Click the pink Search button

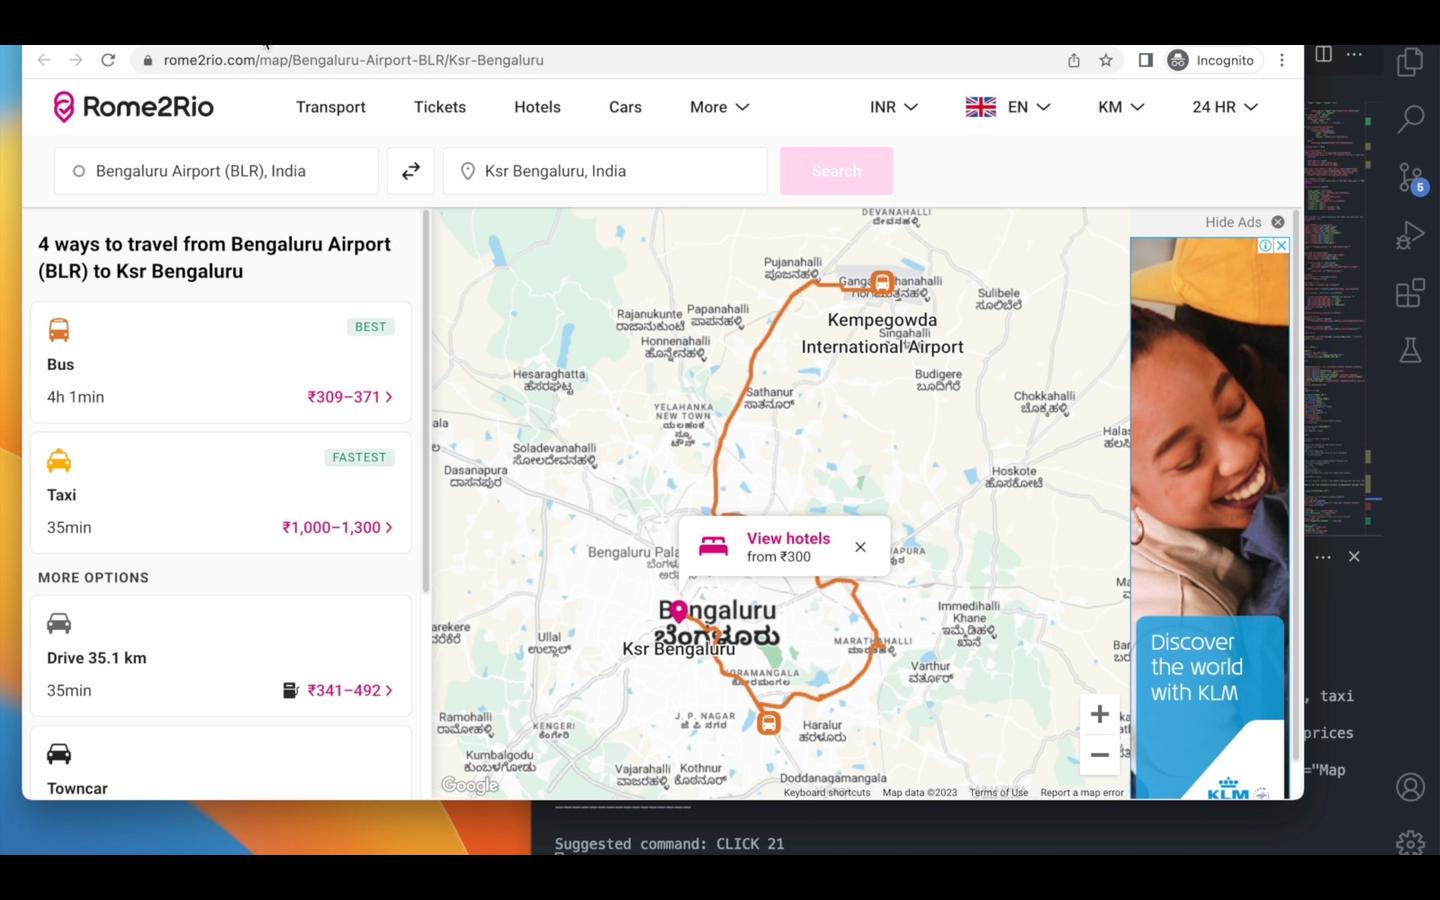[x=837, y=171]
